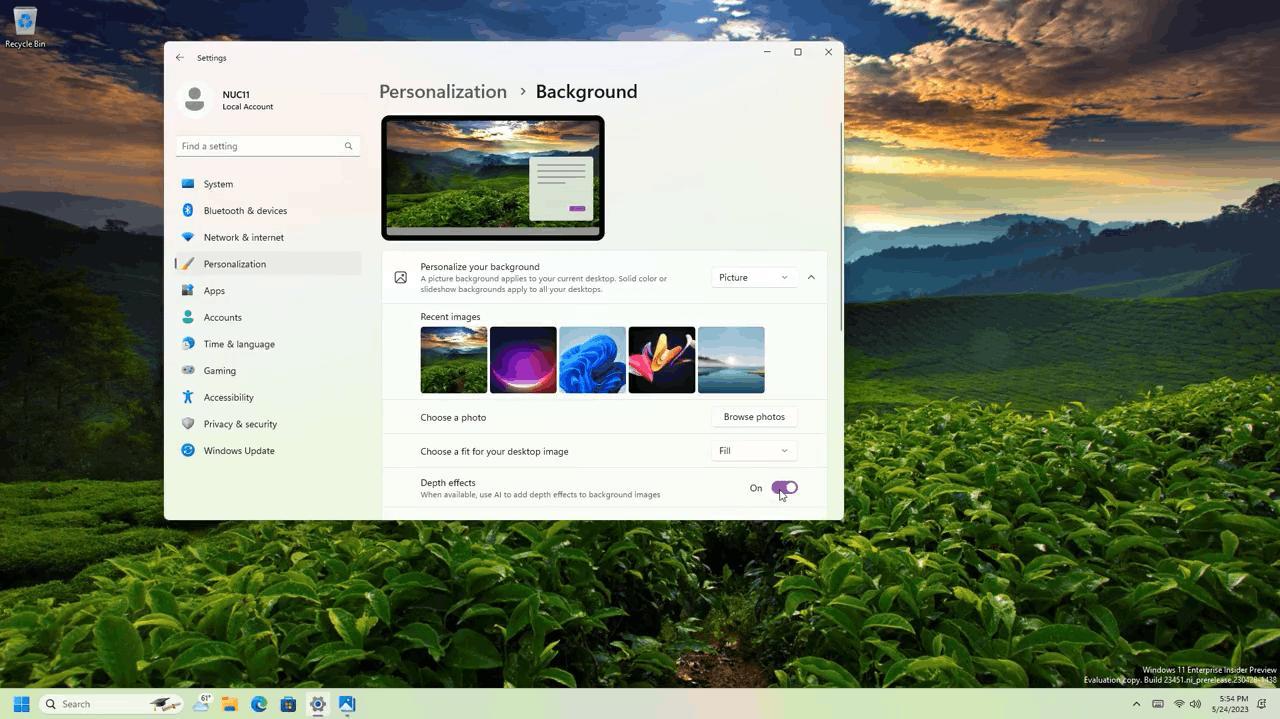Open the Gaming settings category

219,371
